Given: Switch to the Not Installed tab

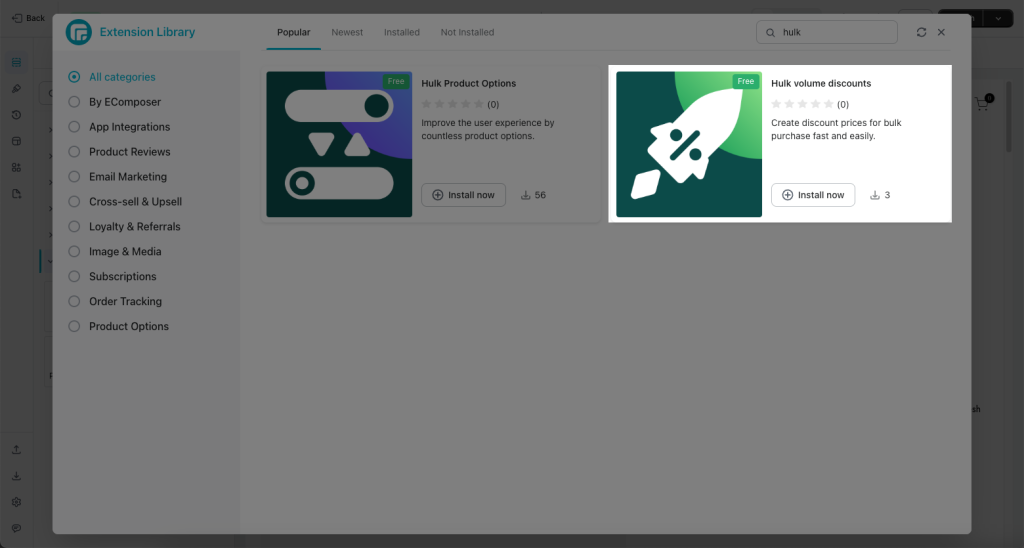Looking at the screenshot, I should tap(467, 32).
